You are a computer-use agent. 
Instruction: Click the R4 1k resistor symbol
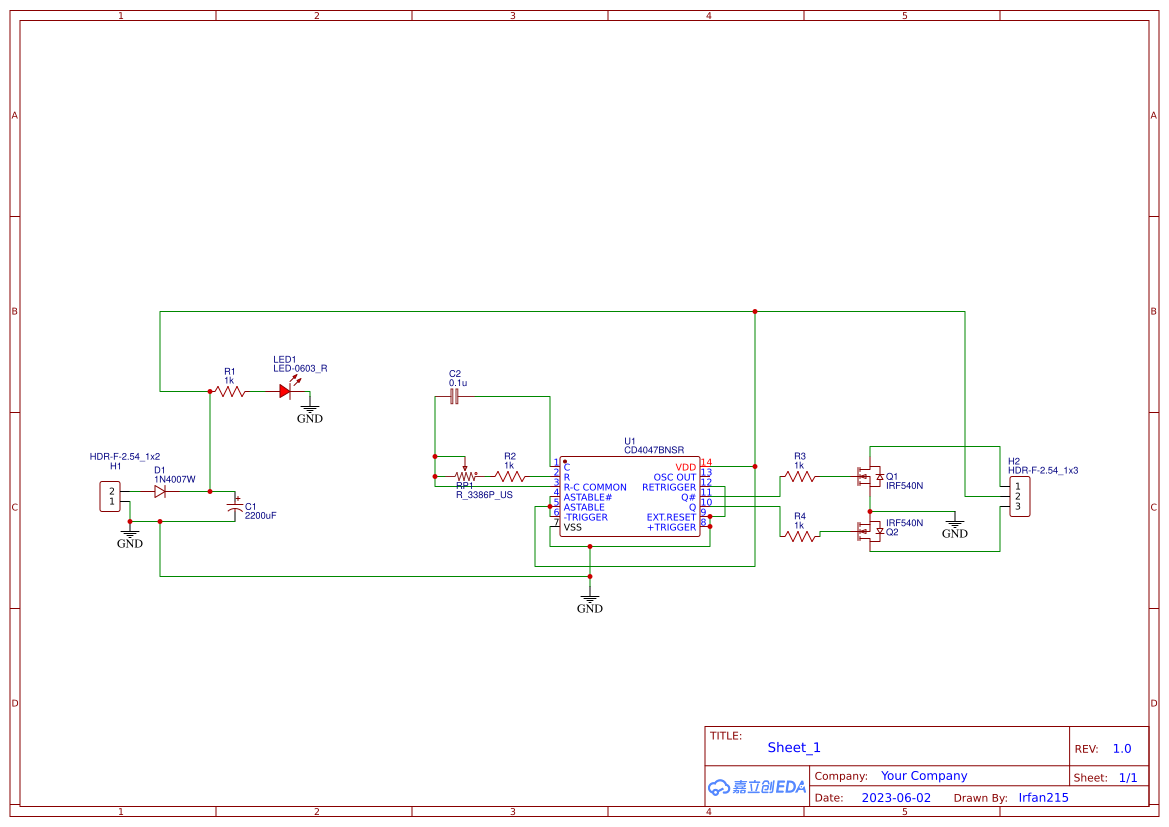pyautogui.click(x=800, y=537)
